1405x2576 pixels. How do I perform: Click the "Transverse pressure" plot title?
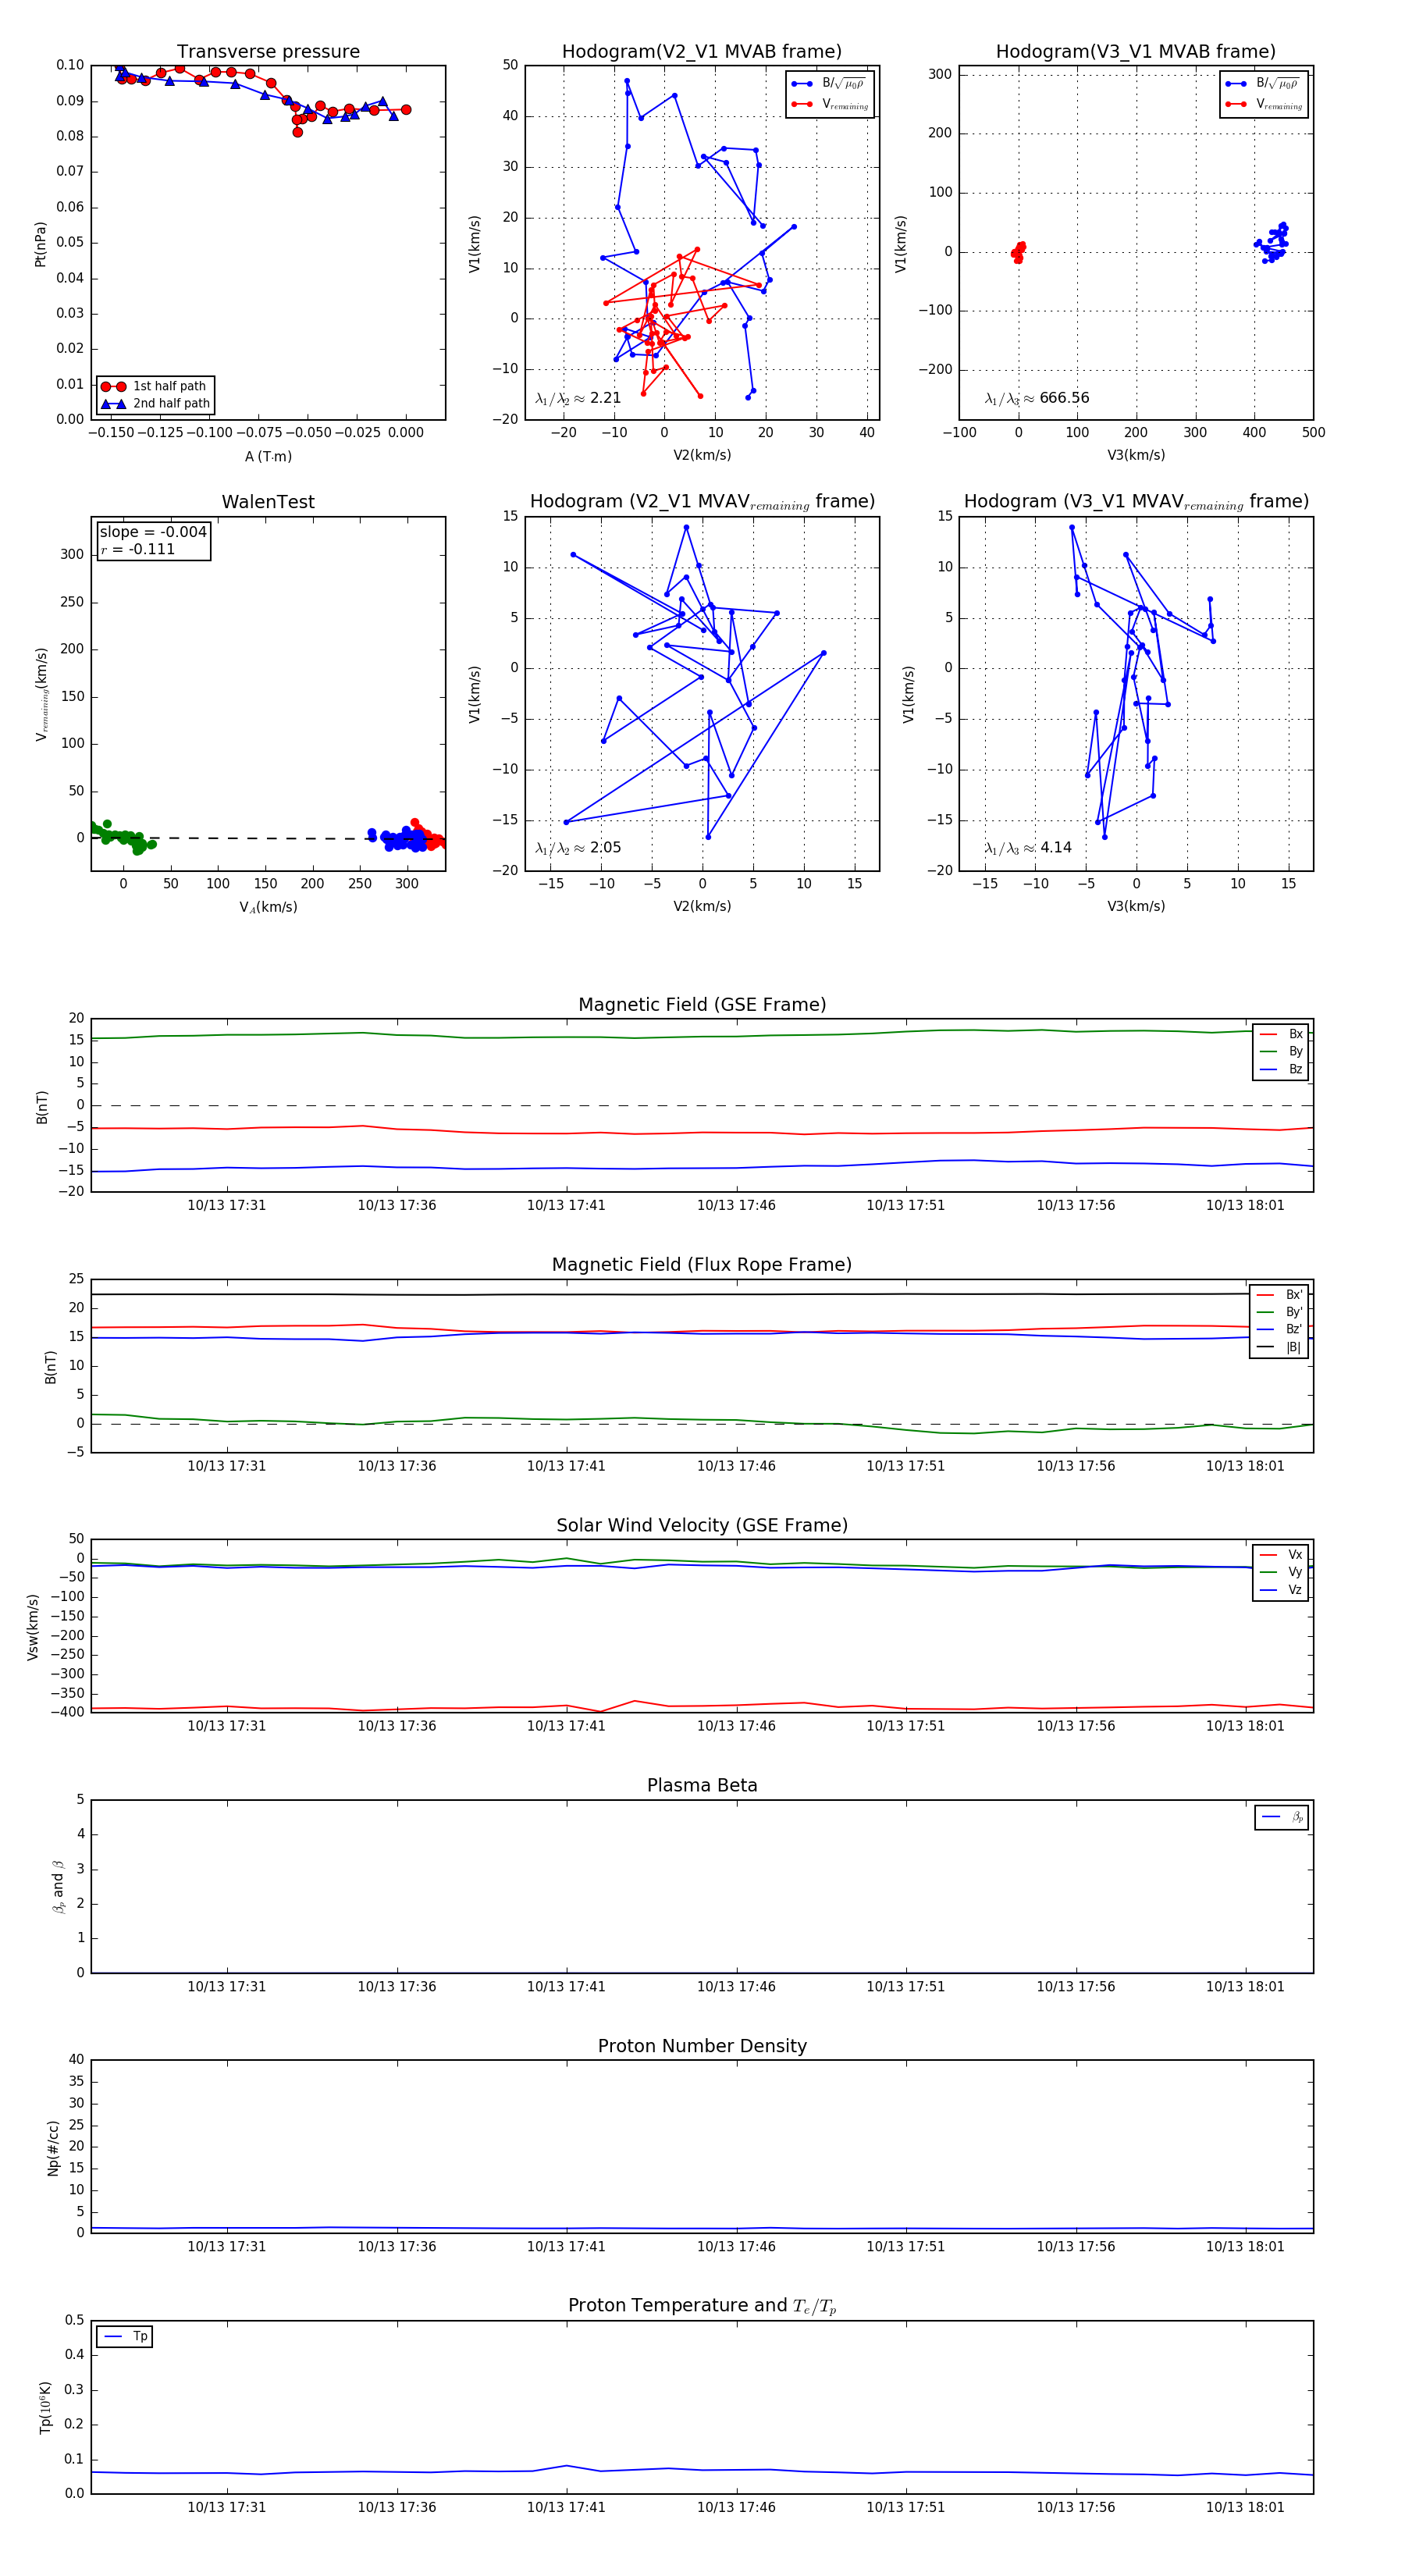(268, 52)
